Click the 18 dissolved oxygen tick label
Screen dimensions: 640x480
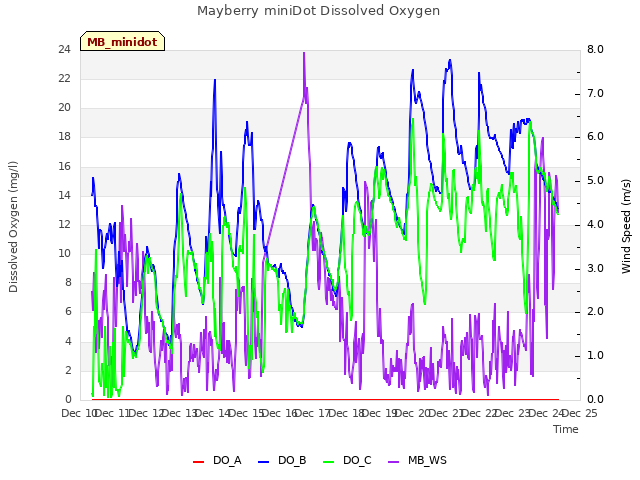coord(64,137)
